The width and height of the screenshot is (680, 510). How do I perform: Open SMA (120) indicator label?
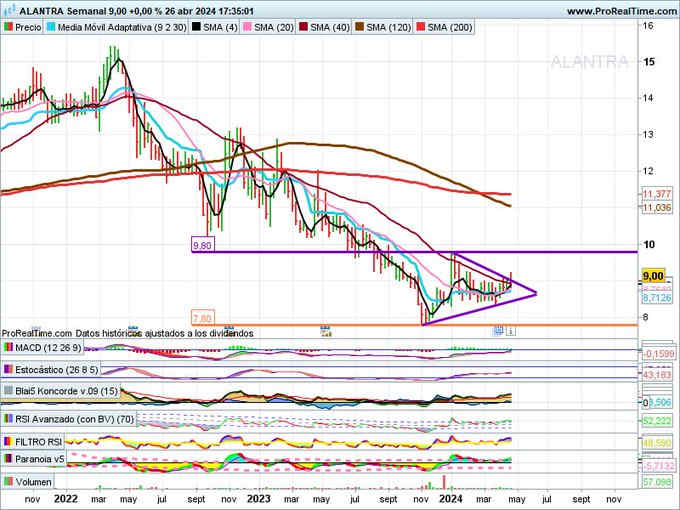click(388, 27)
